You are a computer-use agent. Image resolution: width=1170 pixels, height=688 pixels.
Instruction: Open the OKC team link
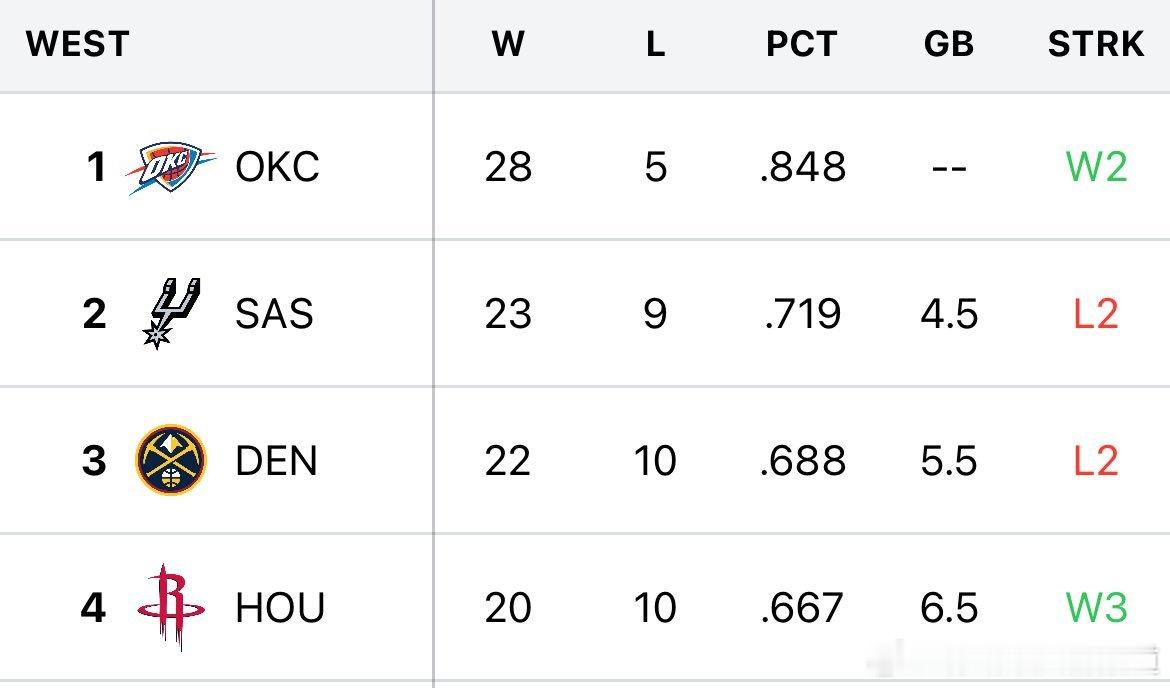point(278,166)
